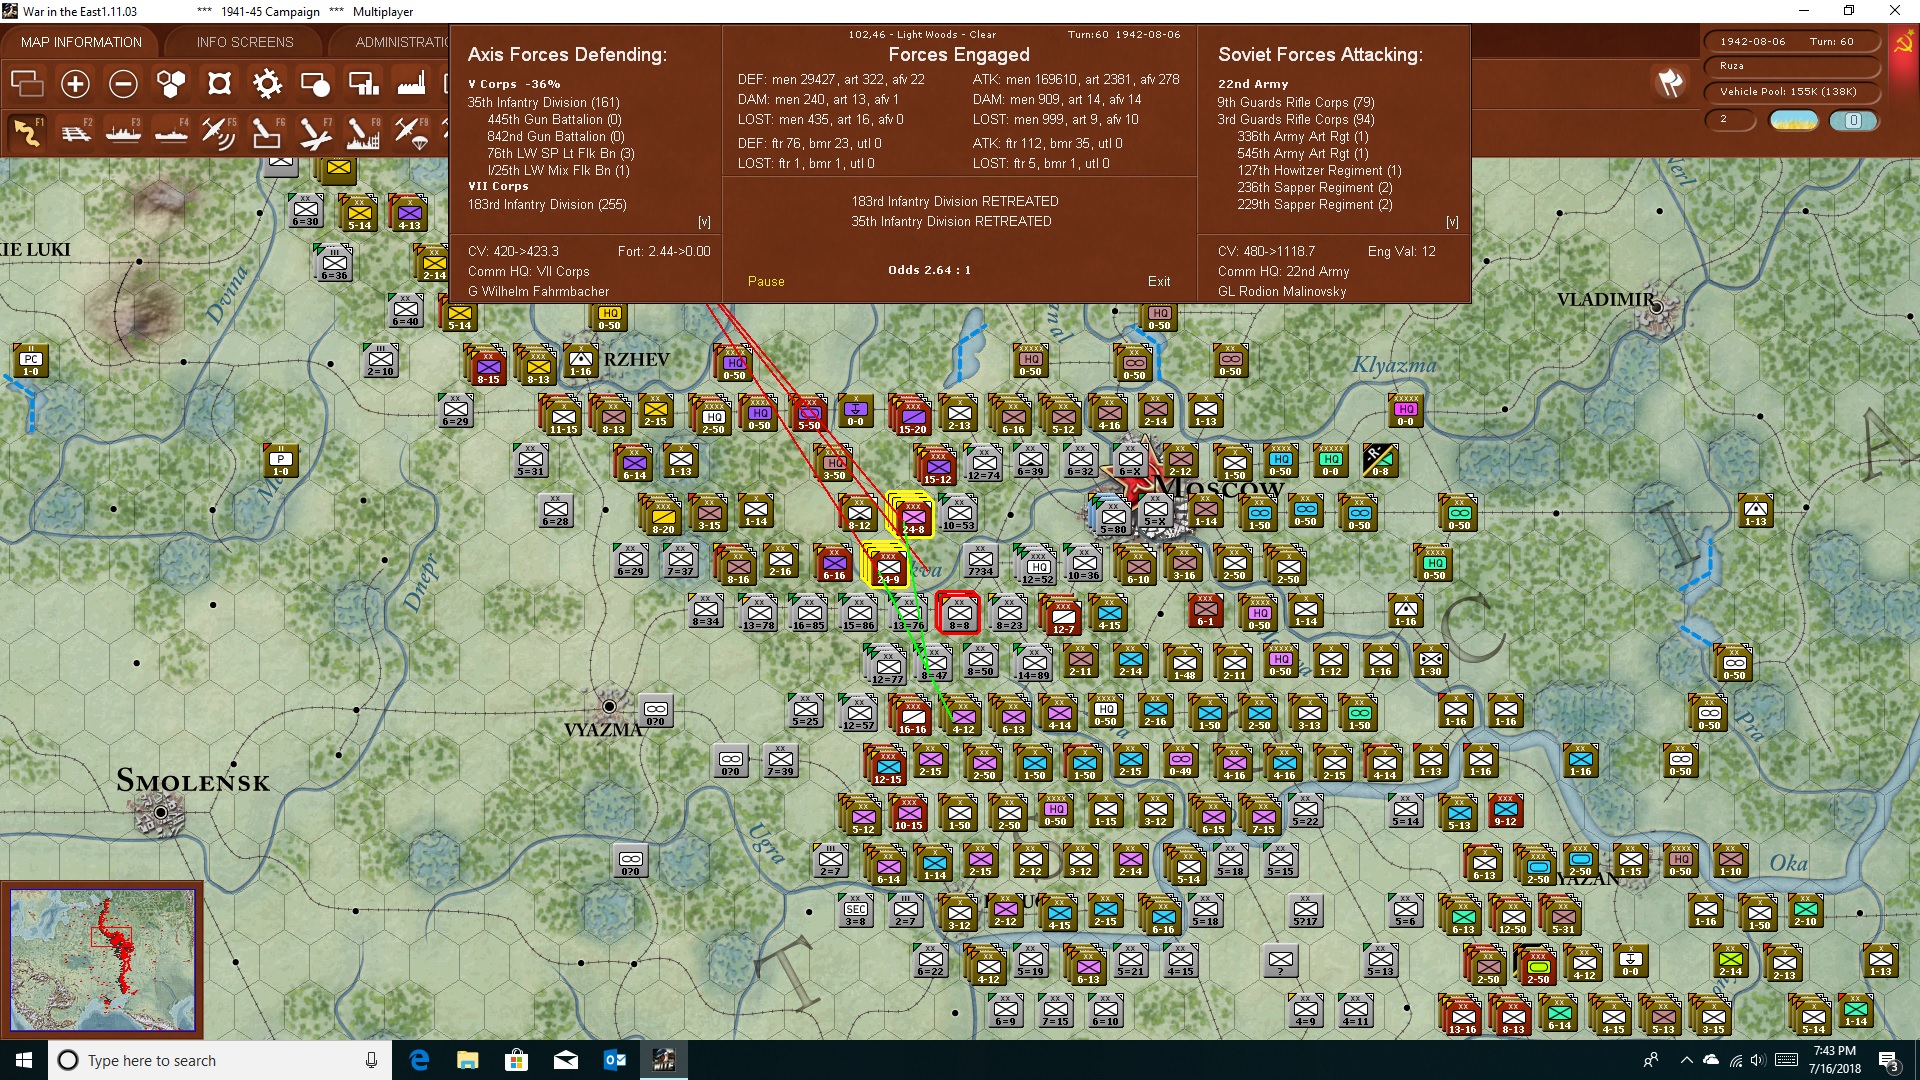1920x1080 pixels.
Task: Click the Comm HQ: 22nd Army line
Action: 1283,271
